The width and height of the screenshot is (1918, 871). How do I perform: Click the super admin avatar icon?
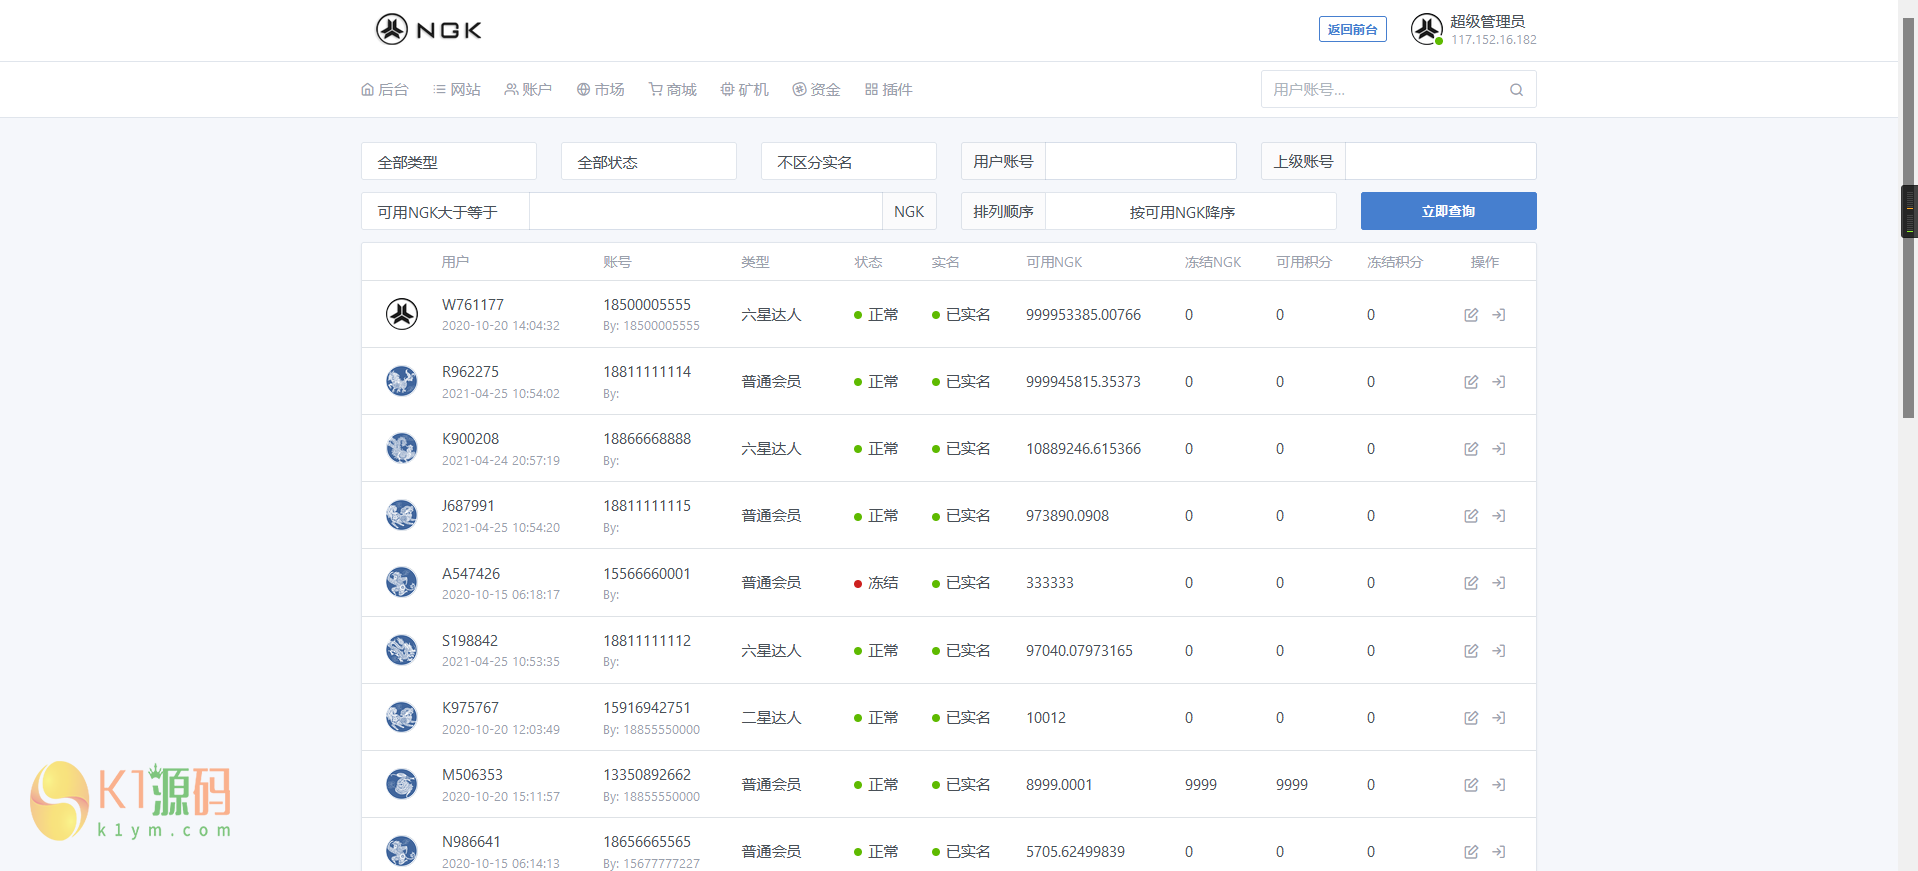pyautogui.click(x=1426, y=30)
